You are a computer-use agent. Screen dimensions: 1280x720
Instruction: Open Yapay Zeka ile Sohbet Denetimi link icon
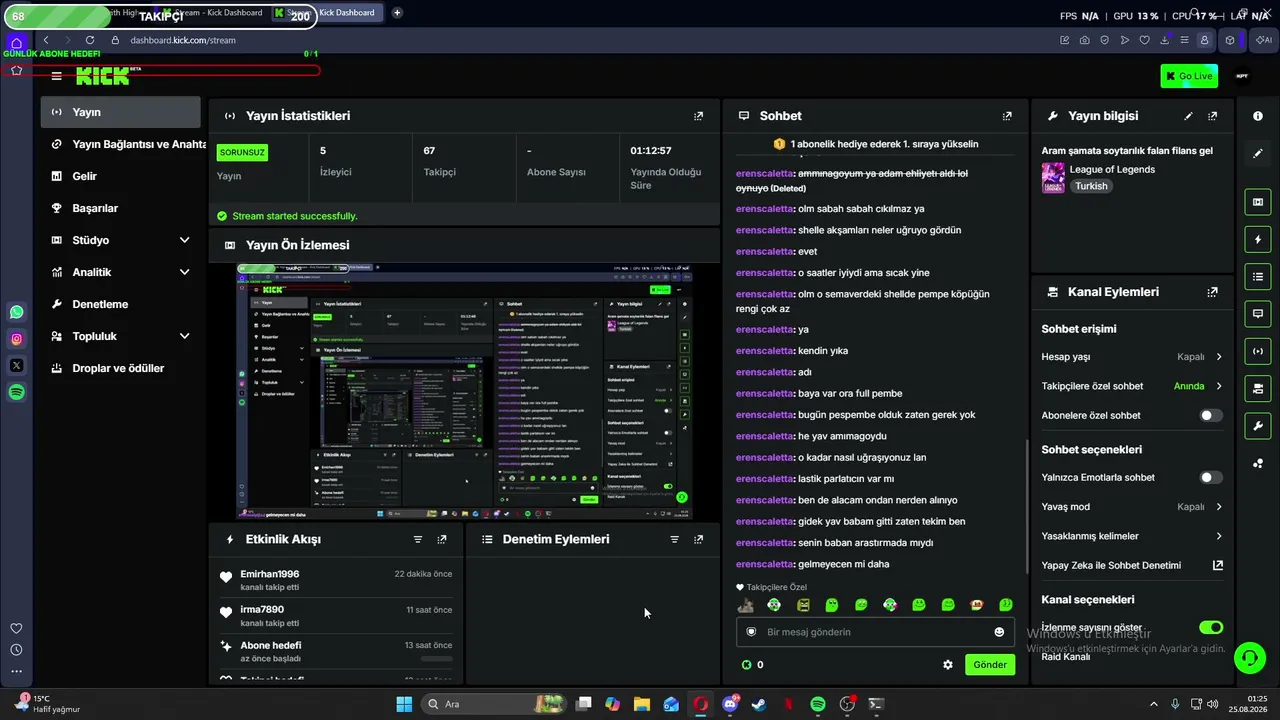click(x=1218, y=566)
